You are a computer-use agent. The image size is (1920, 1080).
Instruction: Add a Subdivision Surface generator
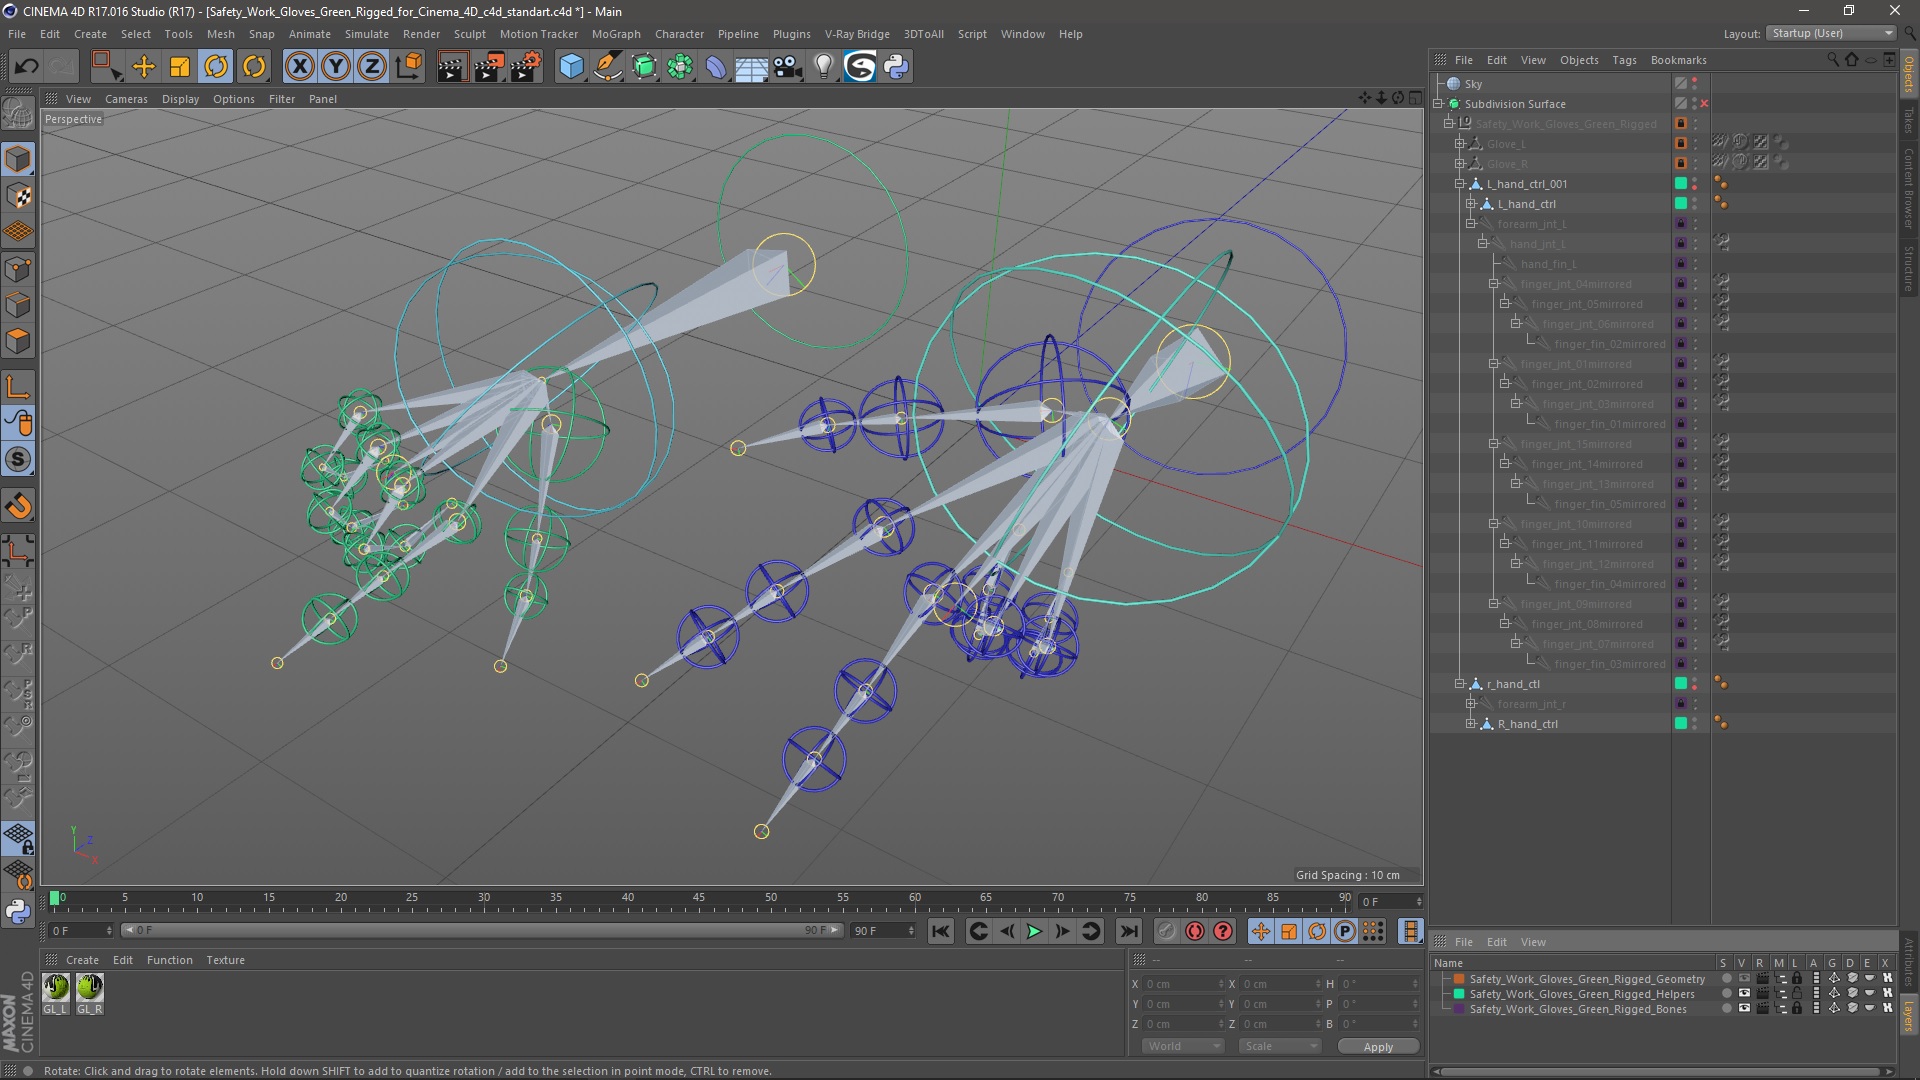tap(645, 67)
